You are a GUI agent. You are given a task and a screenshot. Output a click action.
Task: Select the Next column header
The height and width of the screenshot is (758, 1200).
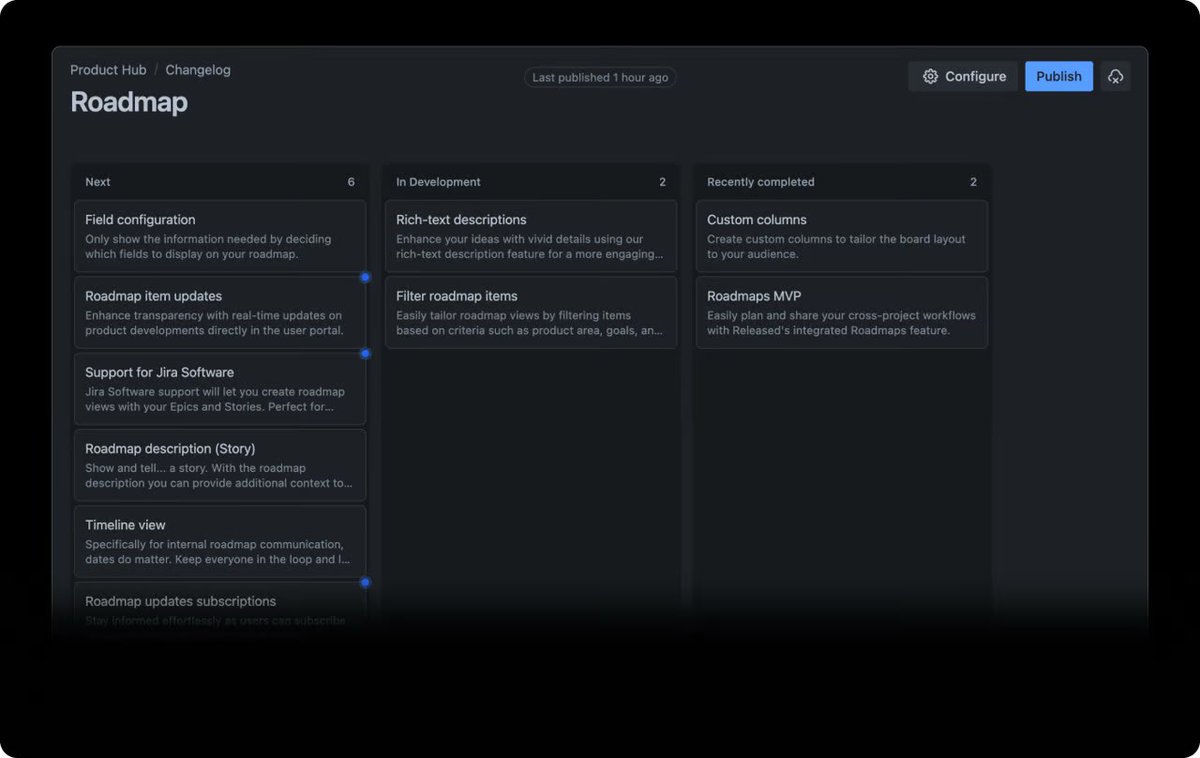(x=97, y=182)
